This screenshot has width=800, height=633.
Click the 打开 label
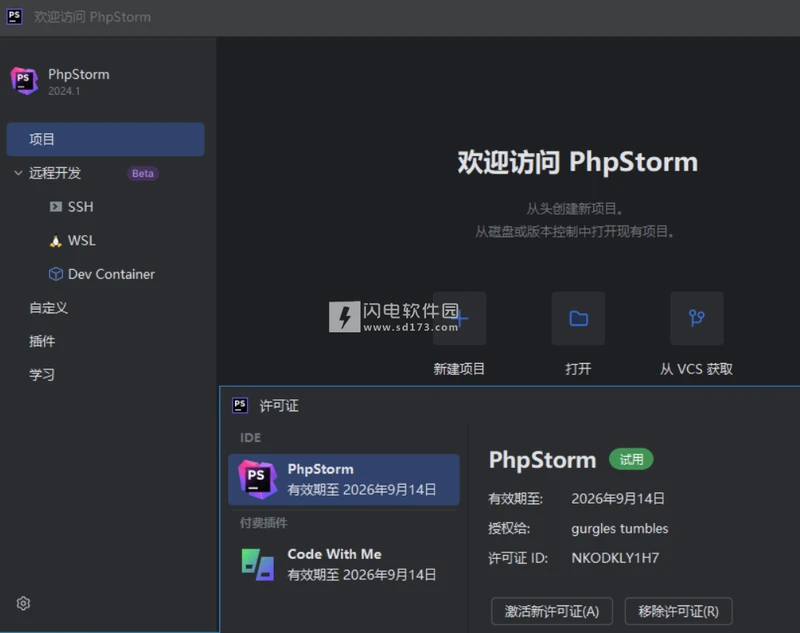(x=578, y=369)
